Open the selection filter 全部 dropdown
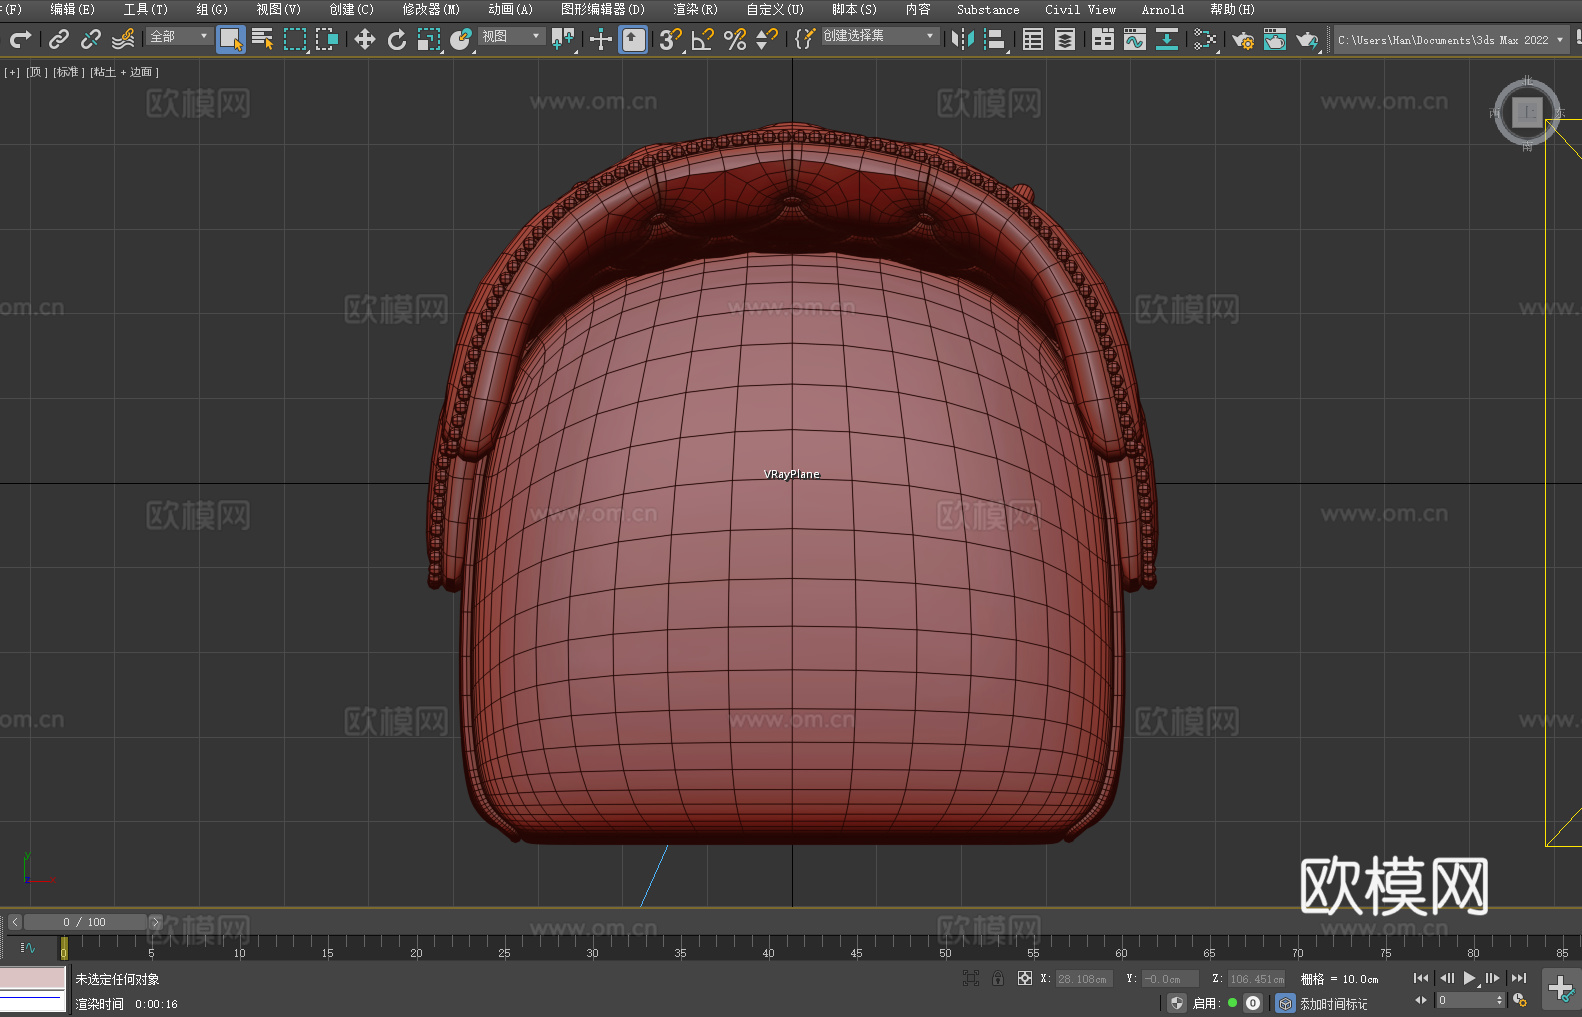Screen dimensions: 1582x1017 pyautogui.click(x=179, y=36)
